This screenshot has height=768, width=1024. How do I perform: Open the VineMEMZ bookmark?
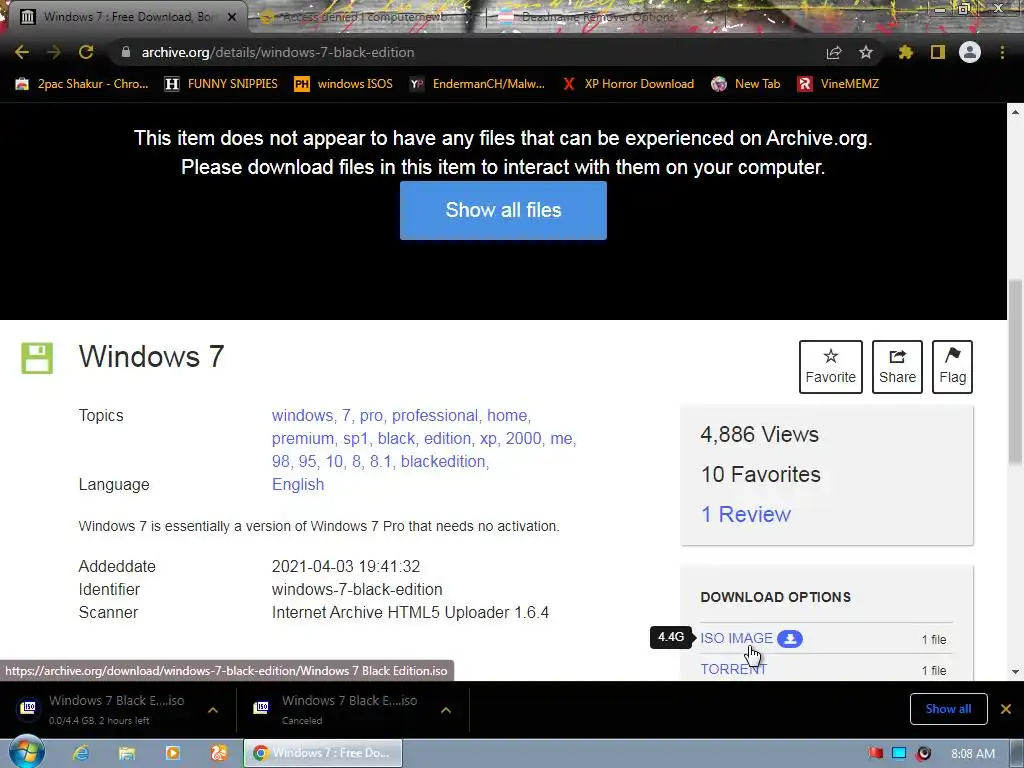pos(839,84)
